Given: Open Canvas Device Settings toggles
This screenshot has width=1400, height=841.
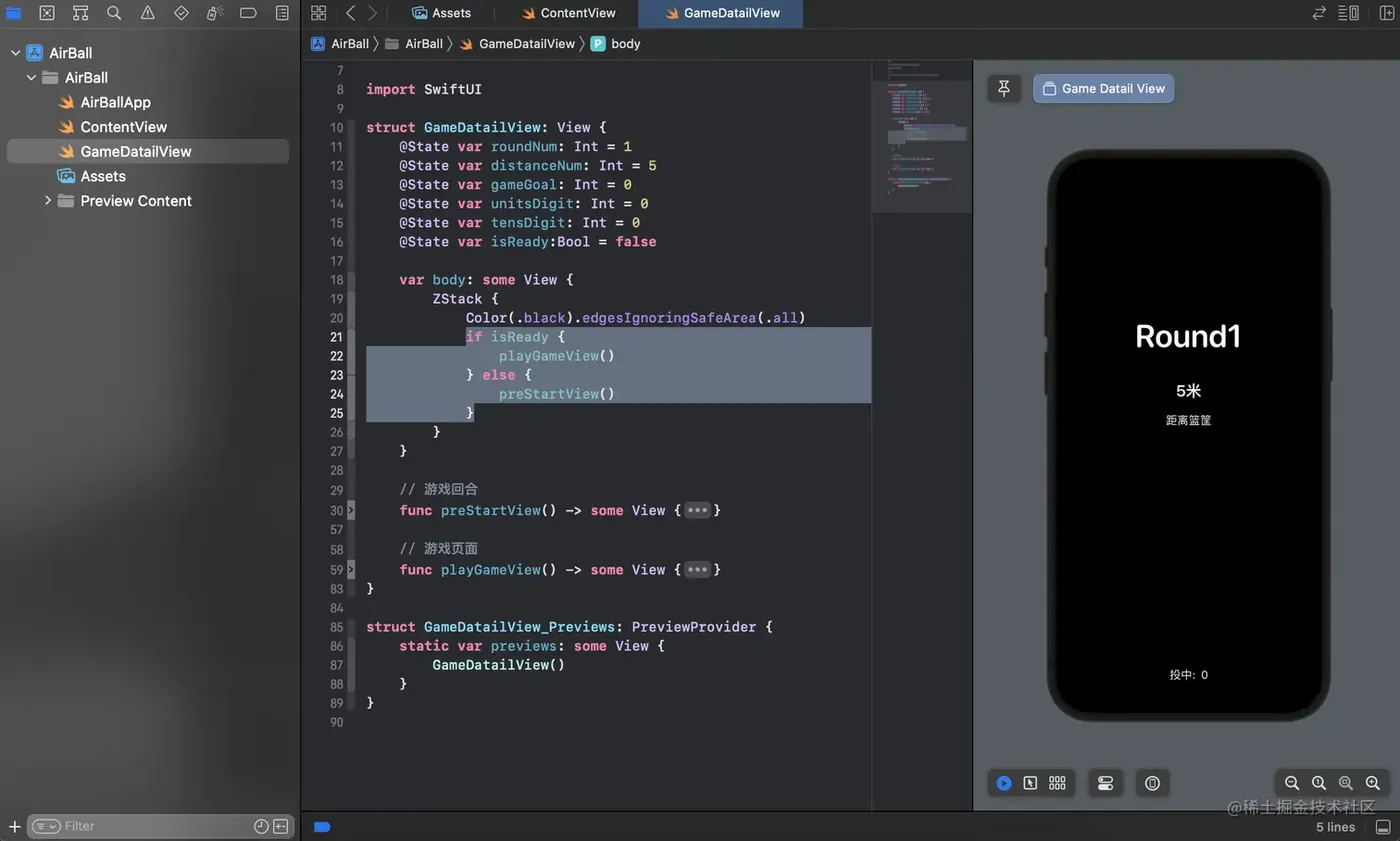Looking at the screenshot, I should 1105,783.
